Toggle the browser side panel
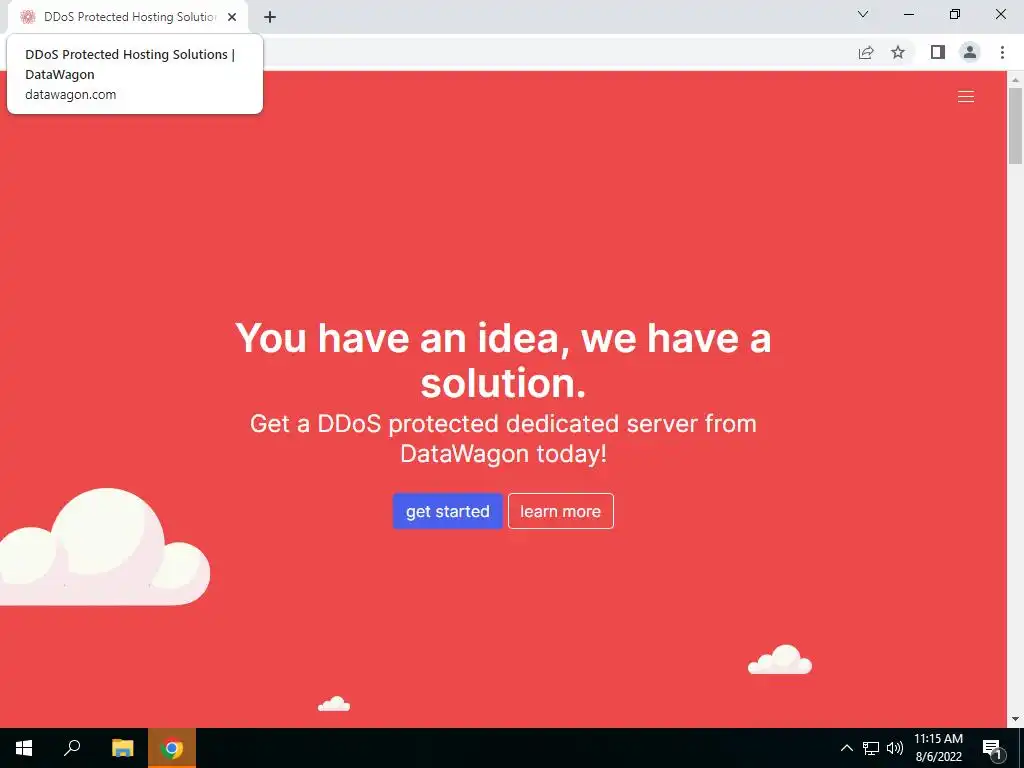 pyautogui.click(x=938, y=52)
